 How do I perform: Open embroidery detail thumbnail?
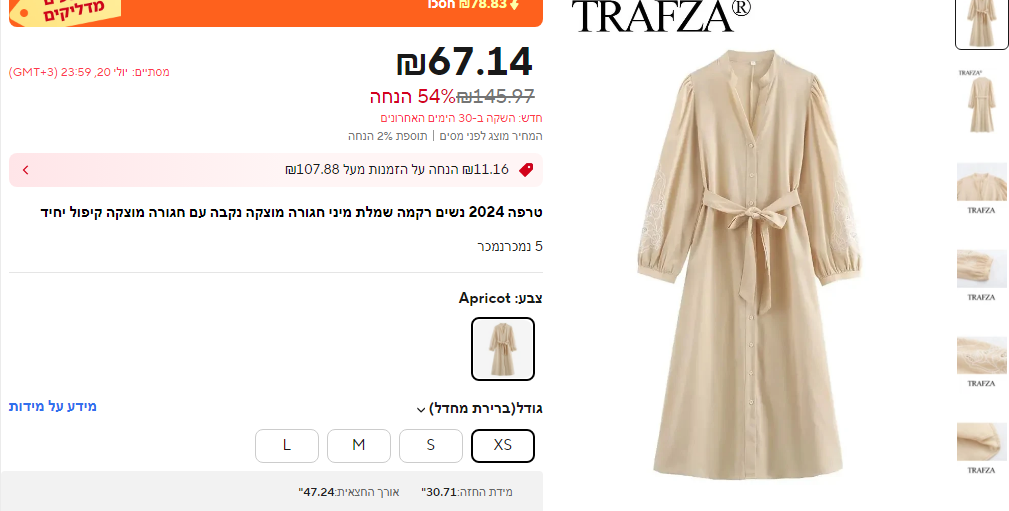tap(981, 361)
